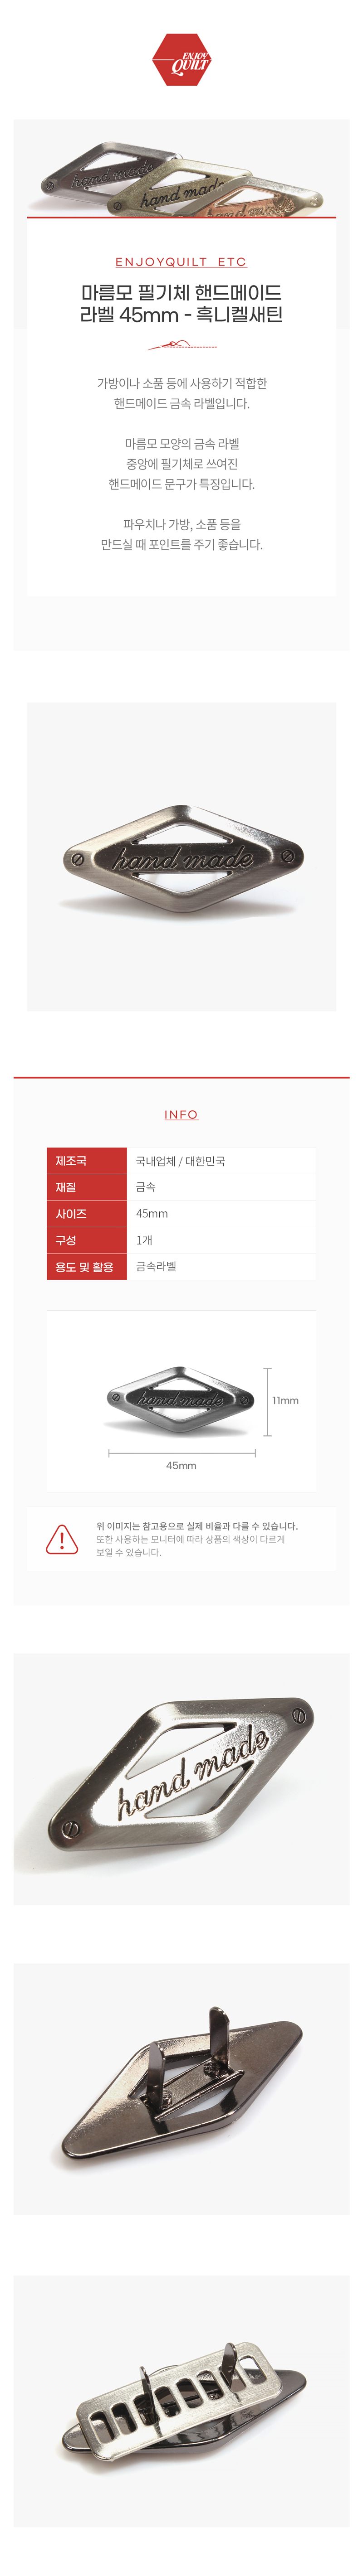The image size is (363, 2576).
Task: Click the red Enjoy Quilt hexagon logo
Action: pyautogui.click(x=181, y=60)
